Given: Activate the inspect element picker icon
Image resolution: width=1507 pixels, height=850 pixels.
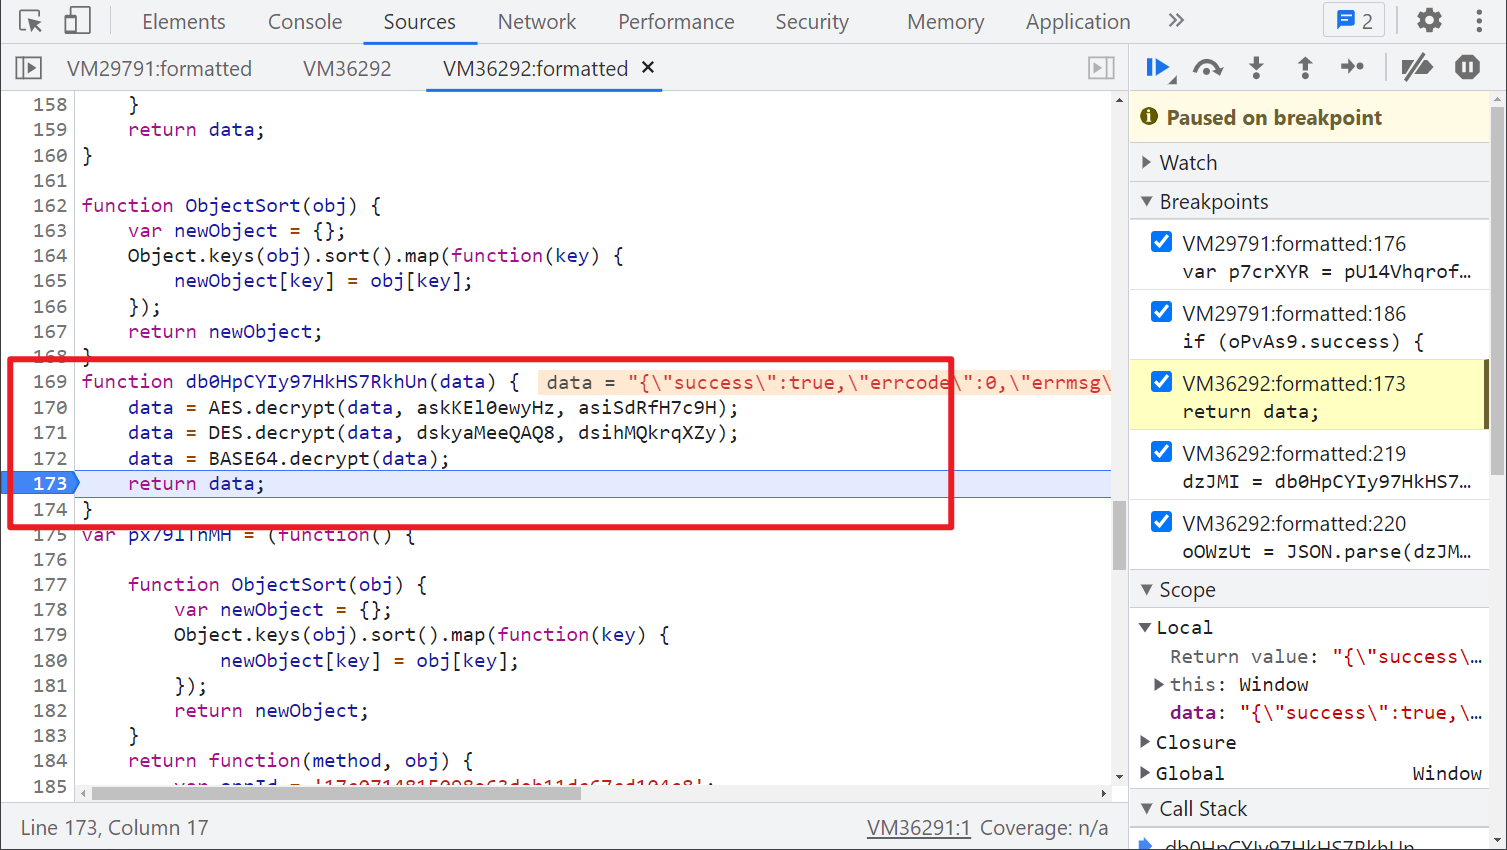Looking at the screenshot, I should (31, 21).
